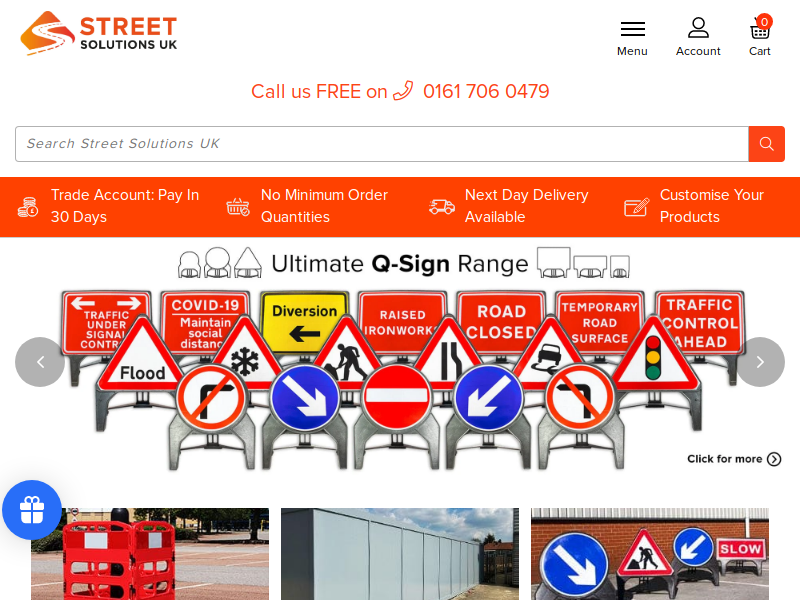Open the hamburger Menu icon
Screen dimensions: 800x600
(x=633, y=29)
